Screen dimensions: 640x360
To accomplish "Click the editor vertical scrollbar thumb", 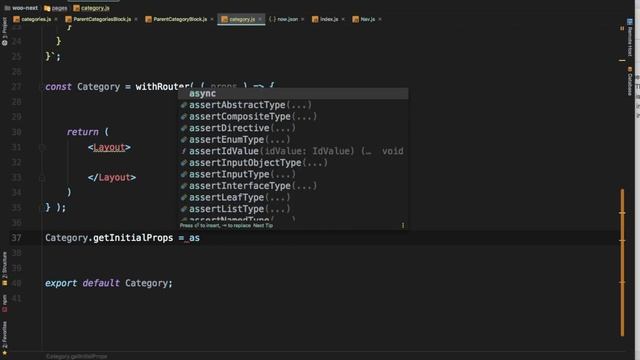I will (622, 262).
